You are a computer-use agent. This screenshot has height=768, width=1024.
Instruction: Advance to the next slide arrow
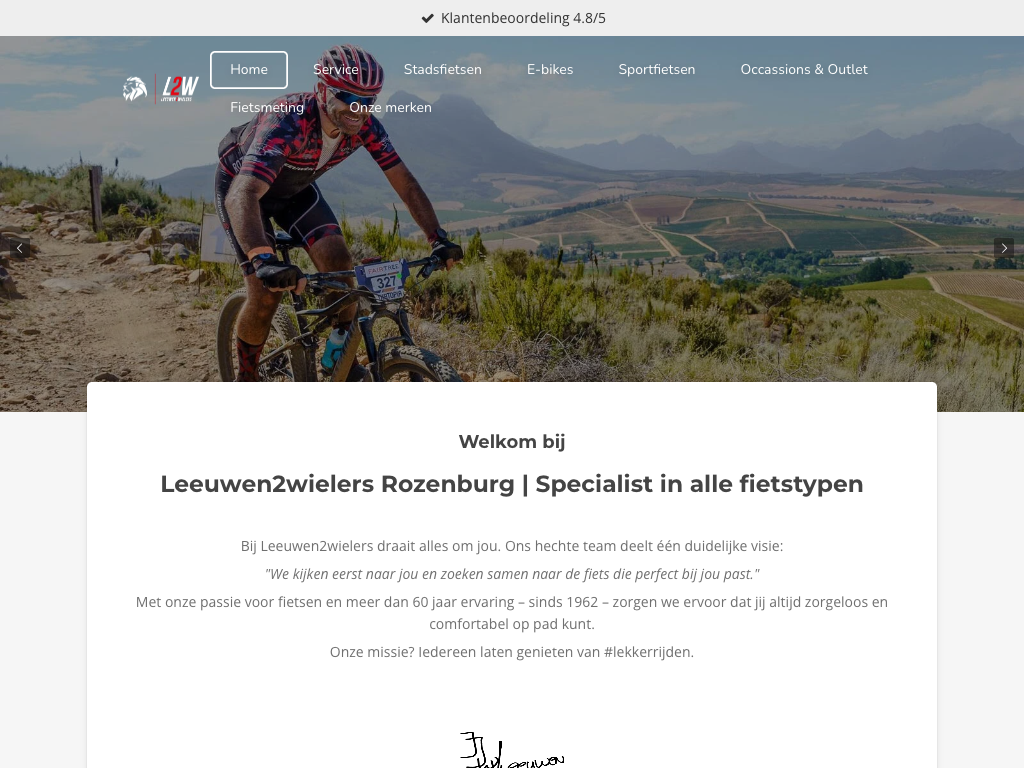tap(1004, 248)
